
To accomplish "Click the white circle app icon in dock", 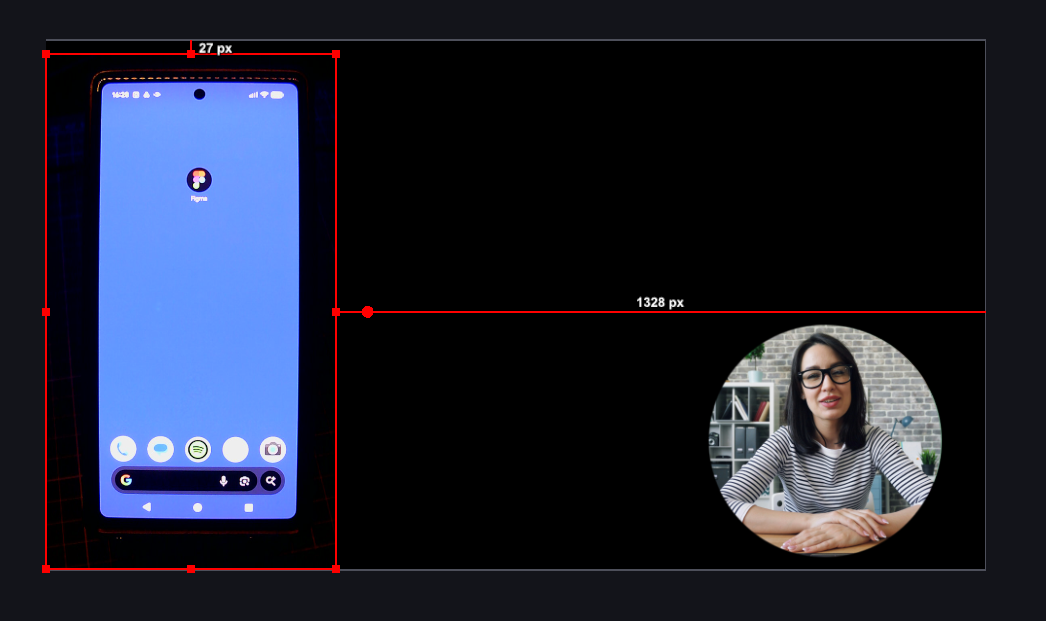I will (235, 450).
